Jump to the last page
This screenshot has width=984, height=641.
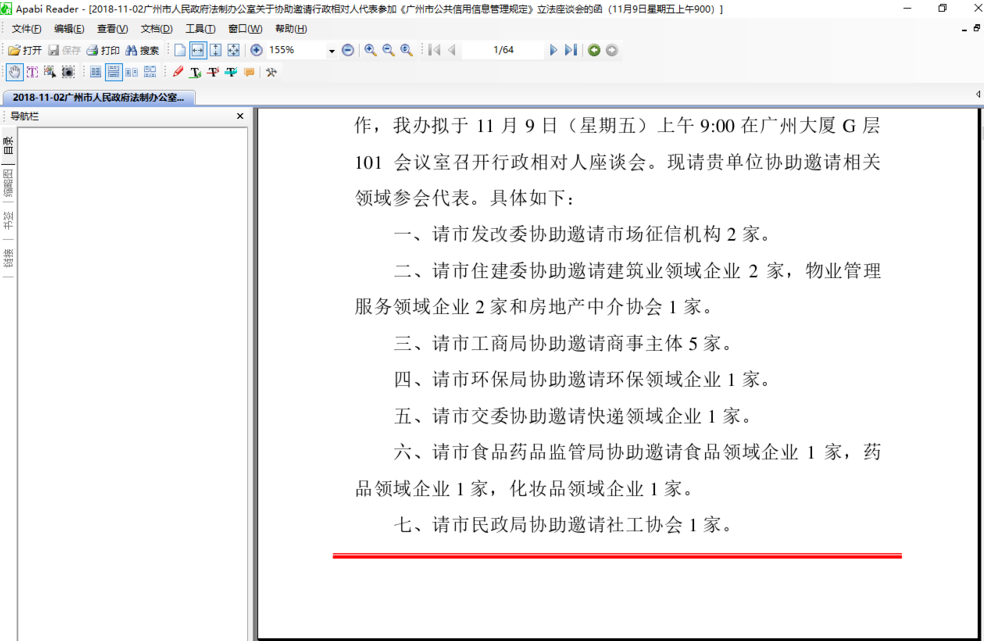570,50
